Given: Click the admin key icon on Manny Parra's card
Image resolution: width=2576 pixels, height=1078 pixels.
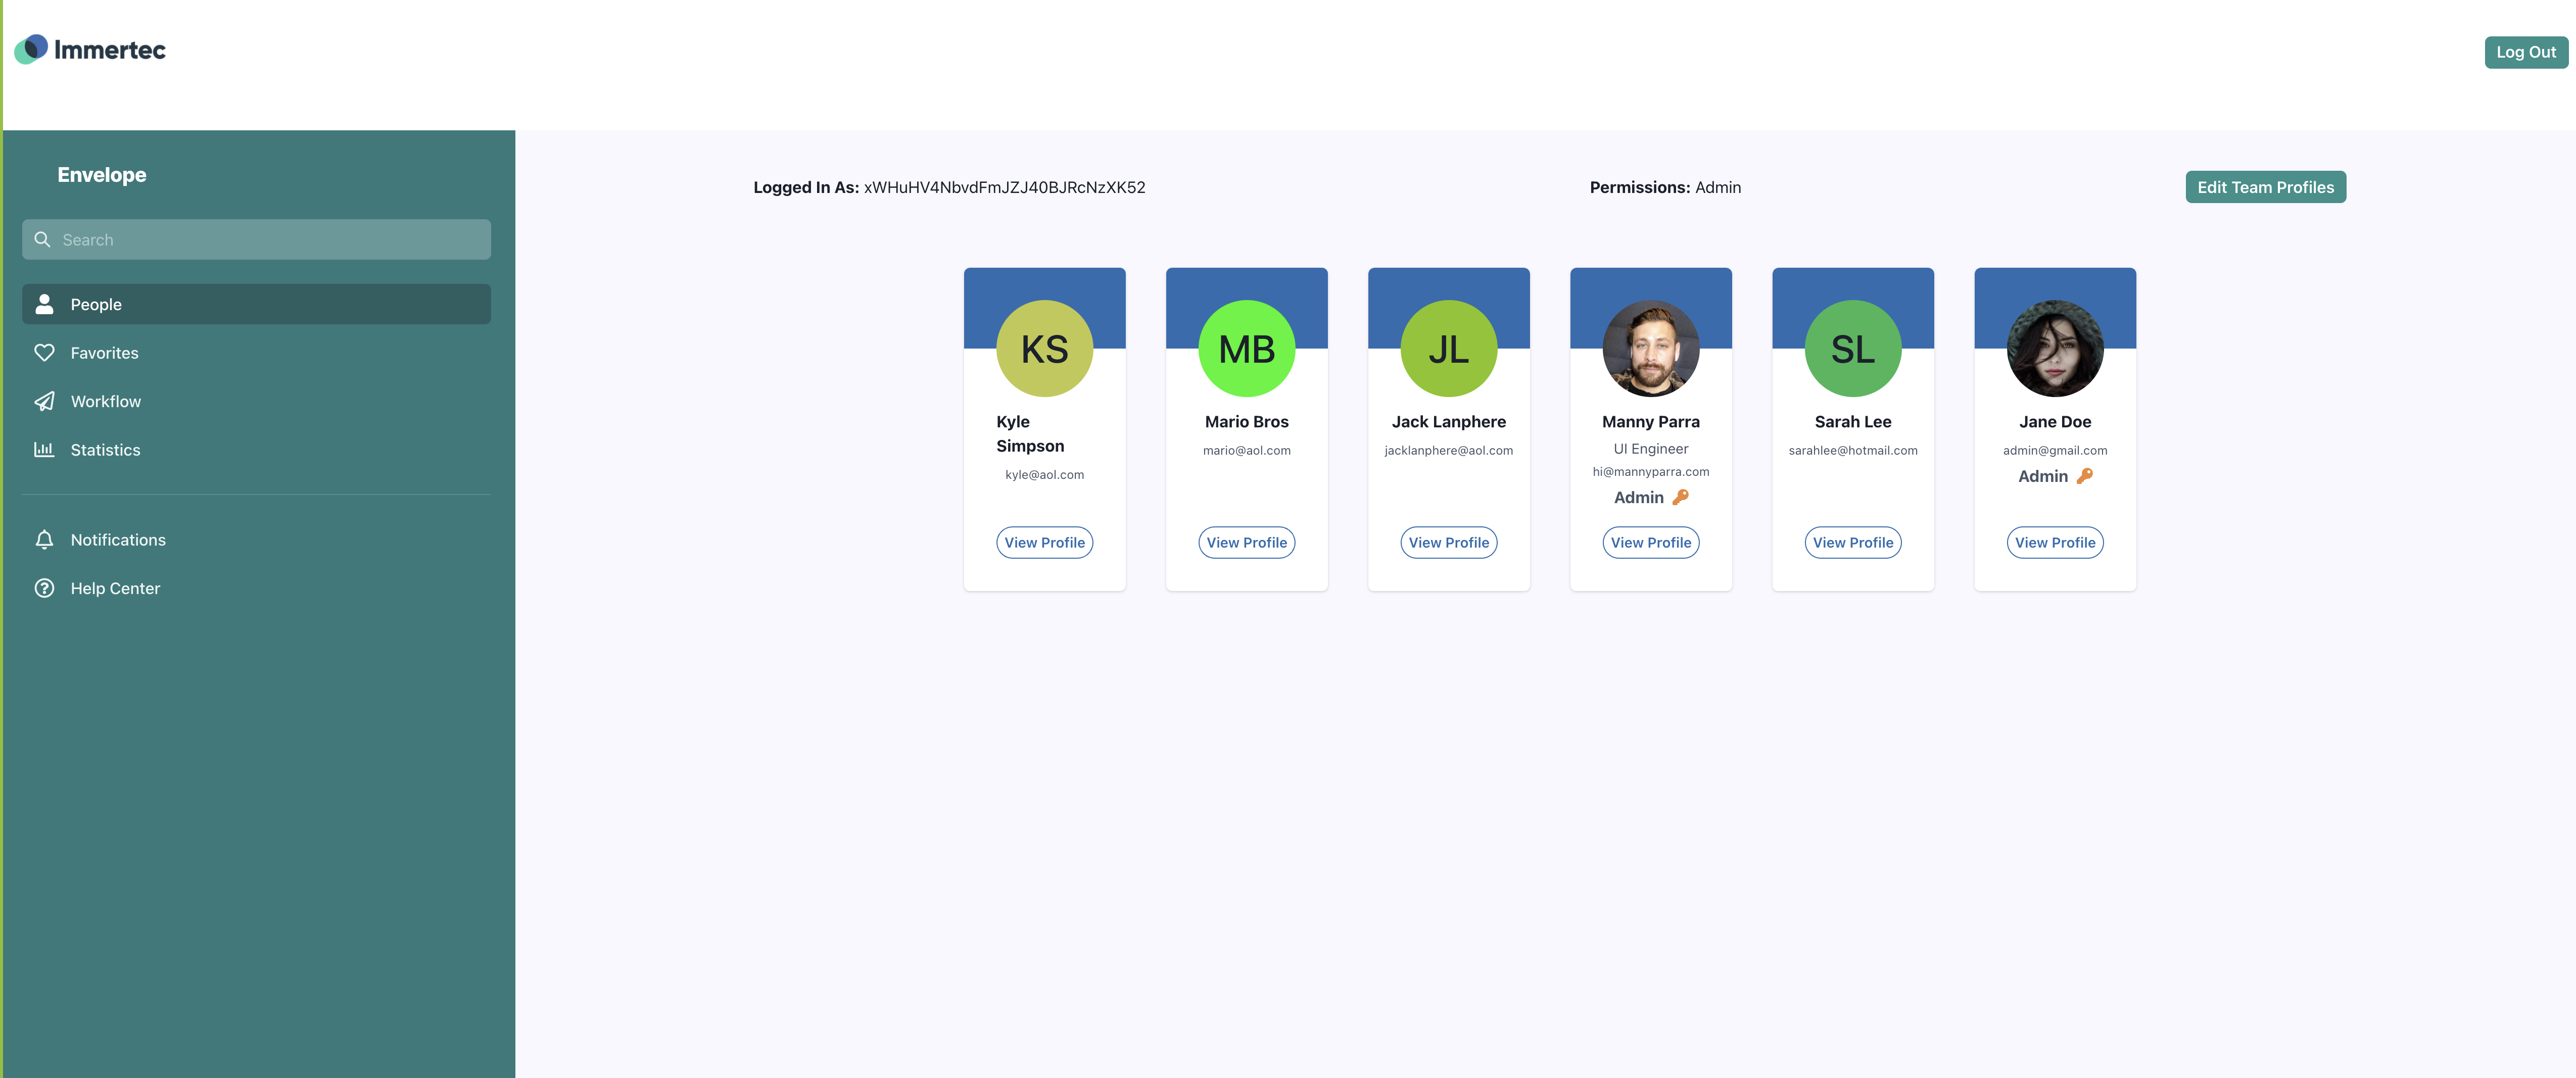Looking at the screenshot, I should 1680,497.
